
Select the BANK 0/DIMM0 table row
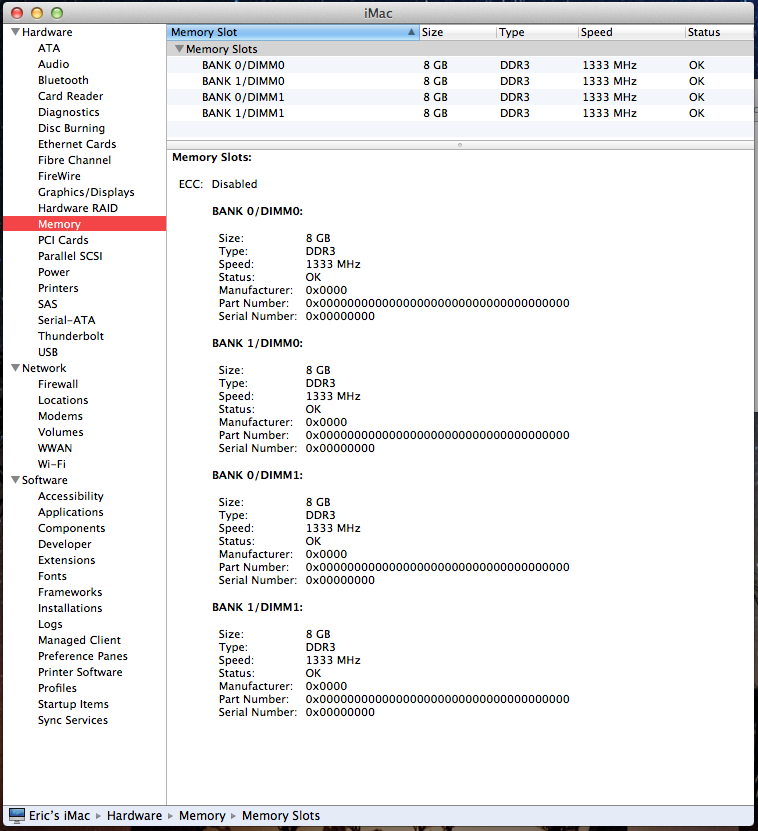[460, 65]
